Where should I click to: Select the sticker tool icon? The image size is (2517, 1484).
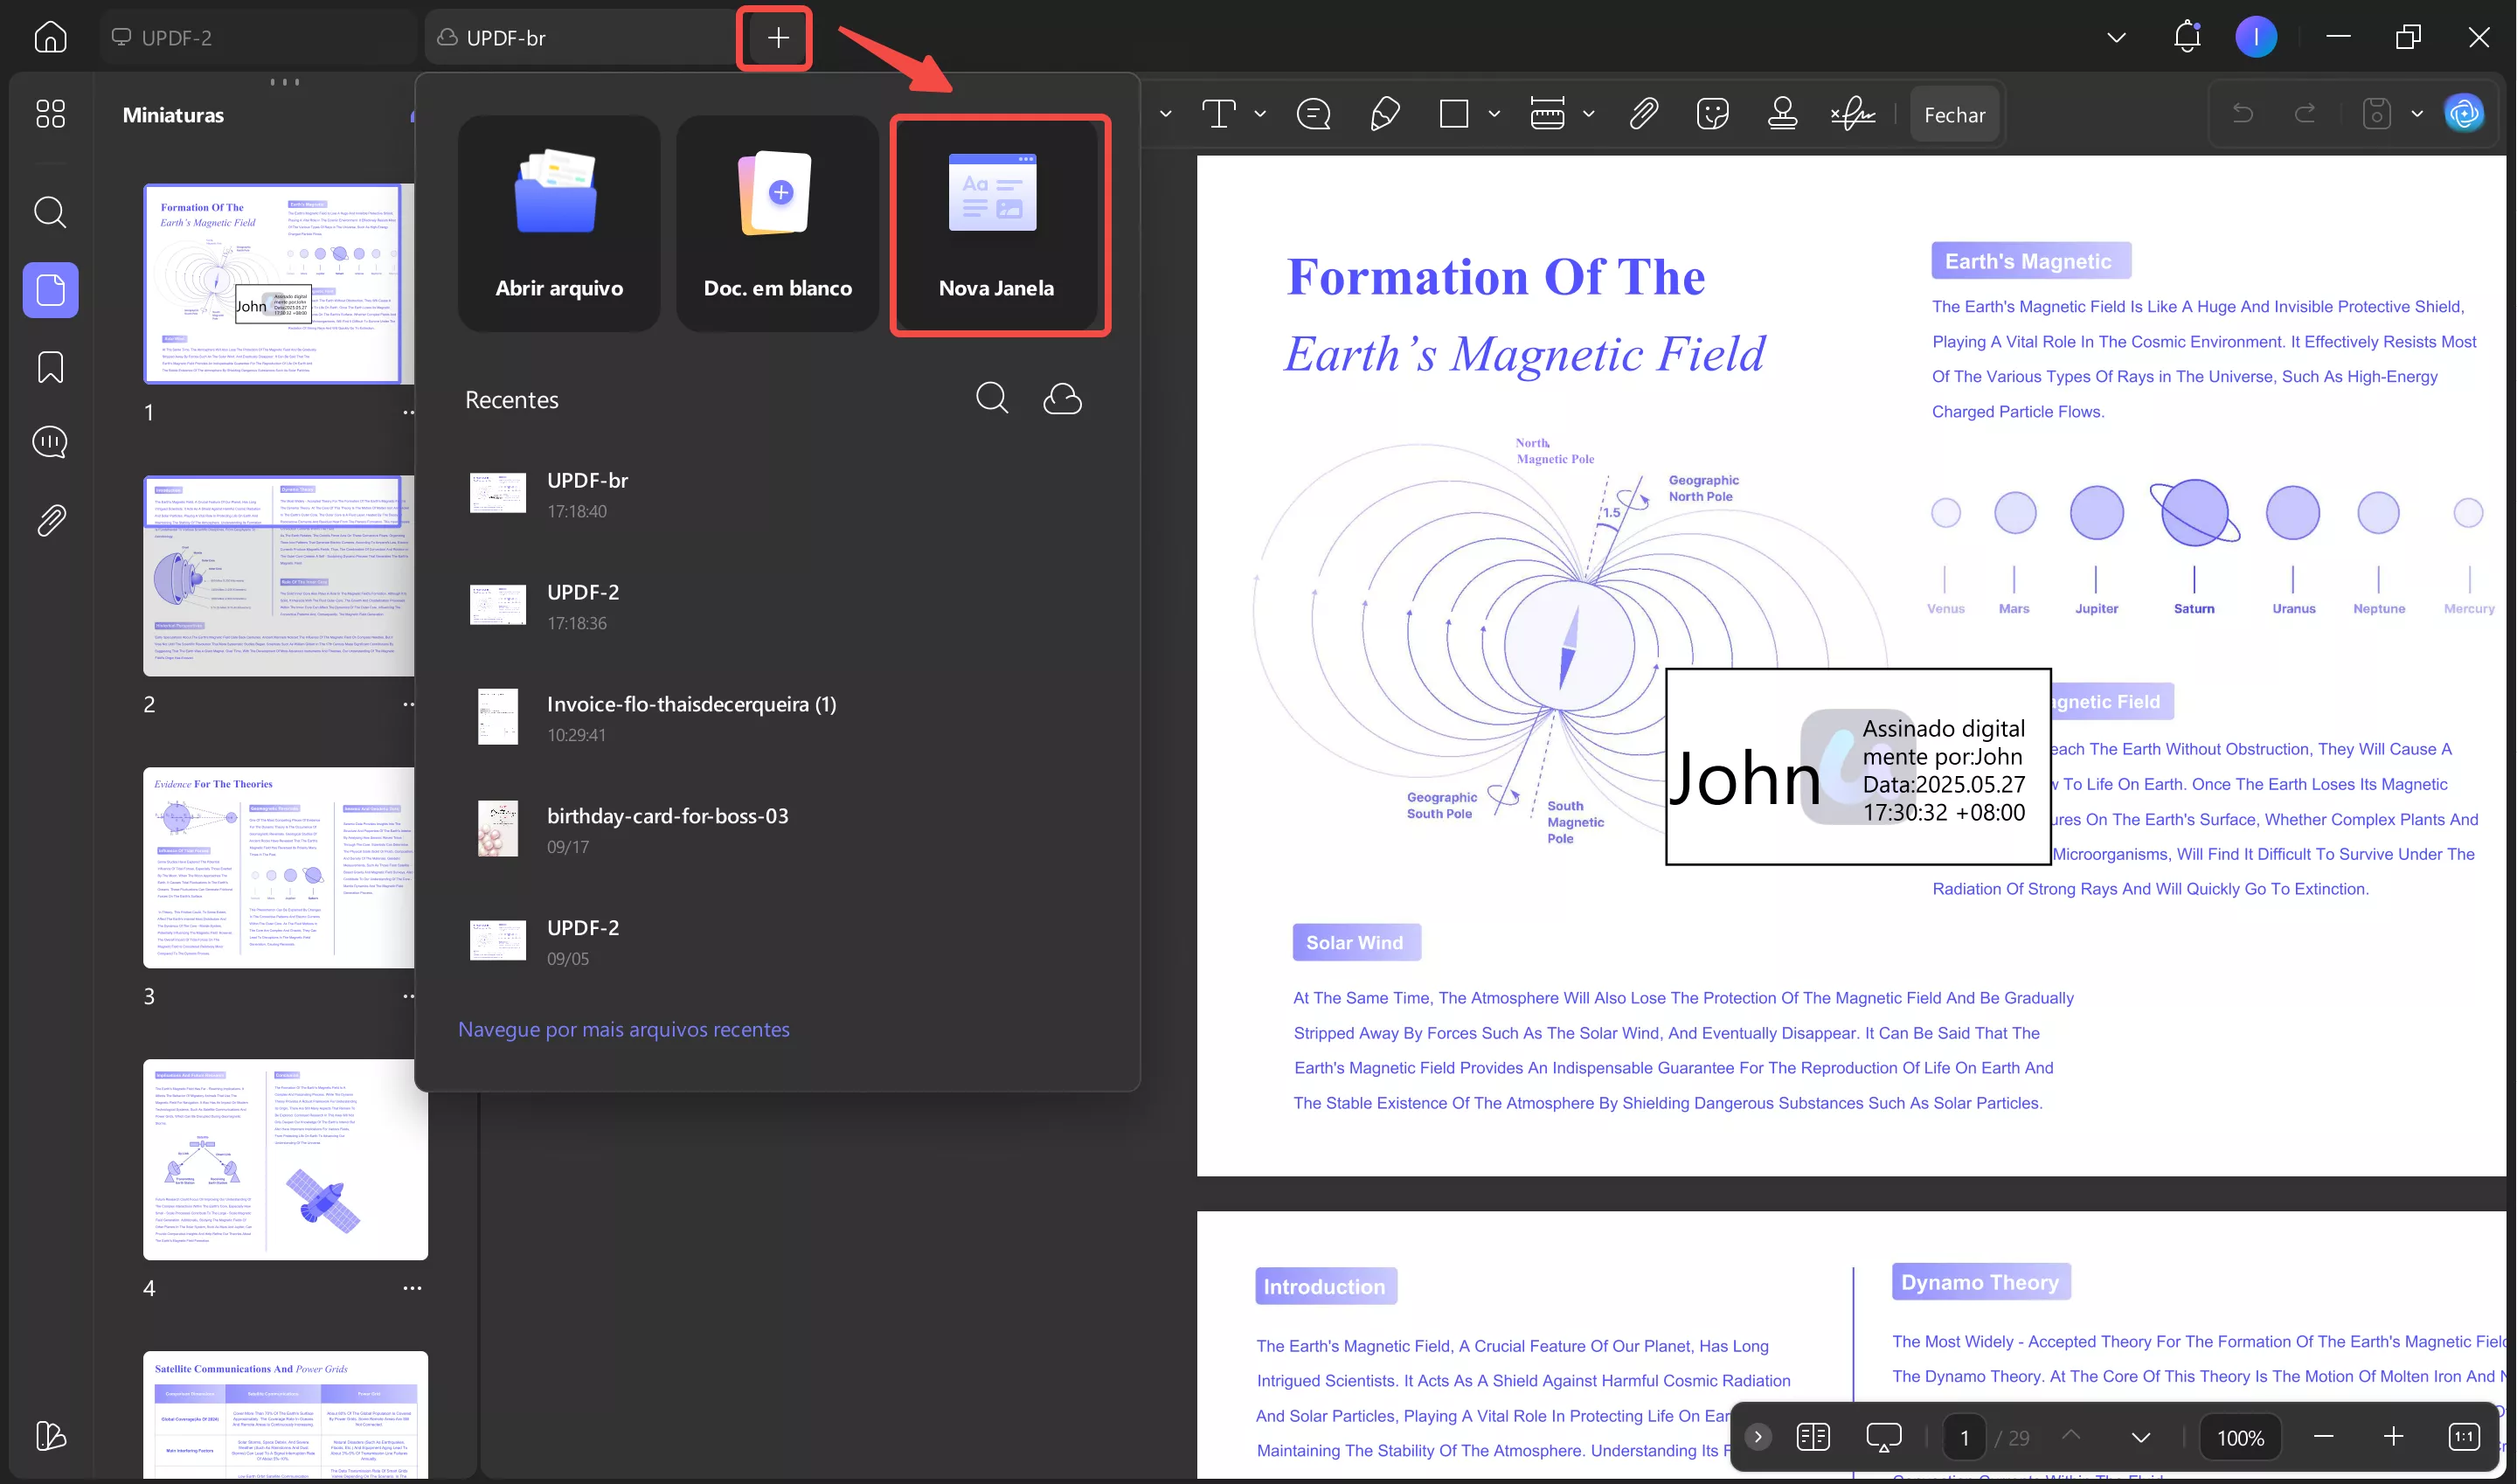pos(1713,114)
